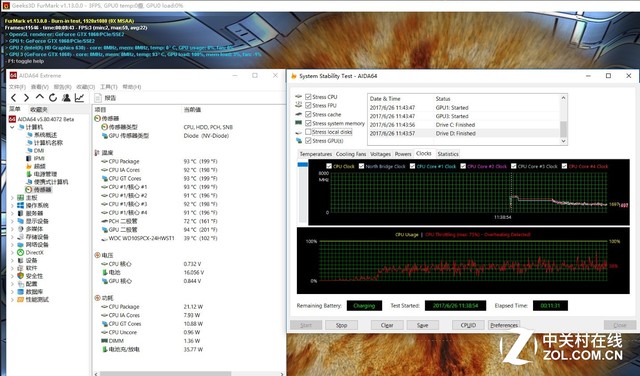Expand the 设备 devices node

(12, 260)
